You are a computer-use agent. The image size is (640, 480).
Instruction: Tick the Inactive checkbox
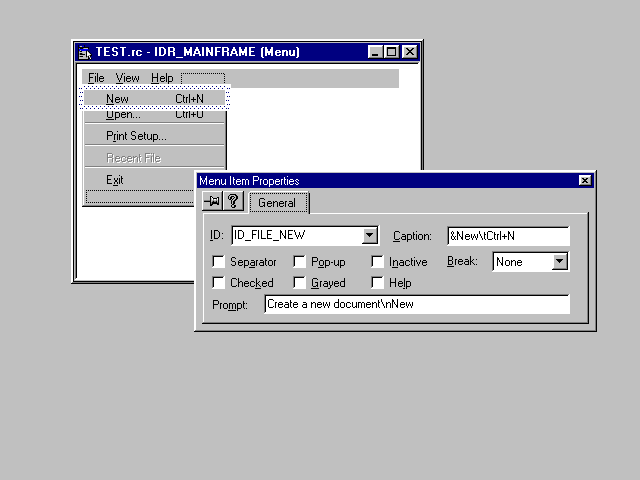(x=377, y=262)
